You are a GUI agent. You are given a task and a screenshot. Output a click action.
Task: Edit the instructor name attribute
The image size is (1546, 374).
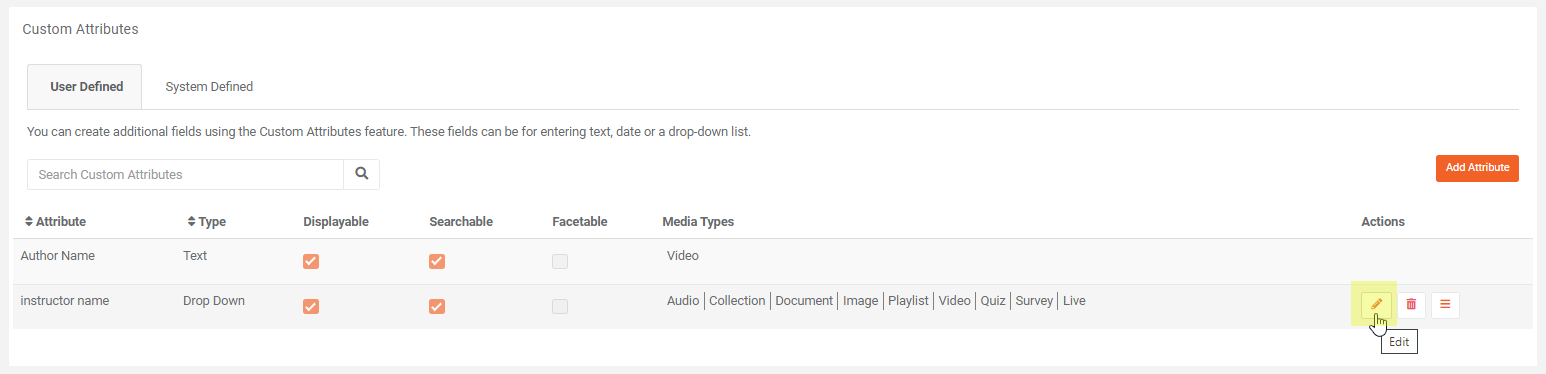coord(1376,304)
